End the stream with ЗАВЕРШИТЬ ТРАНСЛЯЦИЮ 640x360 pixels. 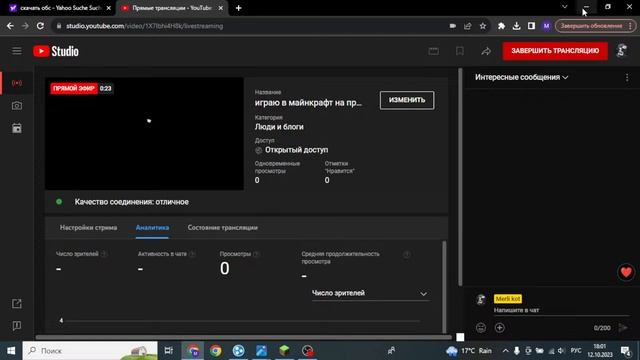(x=555, y=51)
